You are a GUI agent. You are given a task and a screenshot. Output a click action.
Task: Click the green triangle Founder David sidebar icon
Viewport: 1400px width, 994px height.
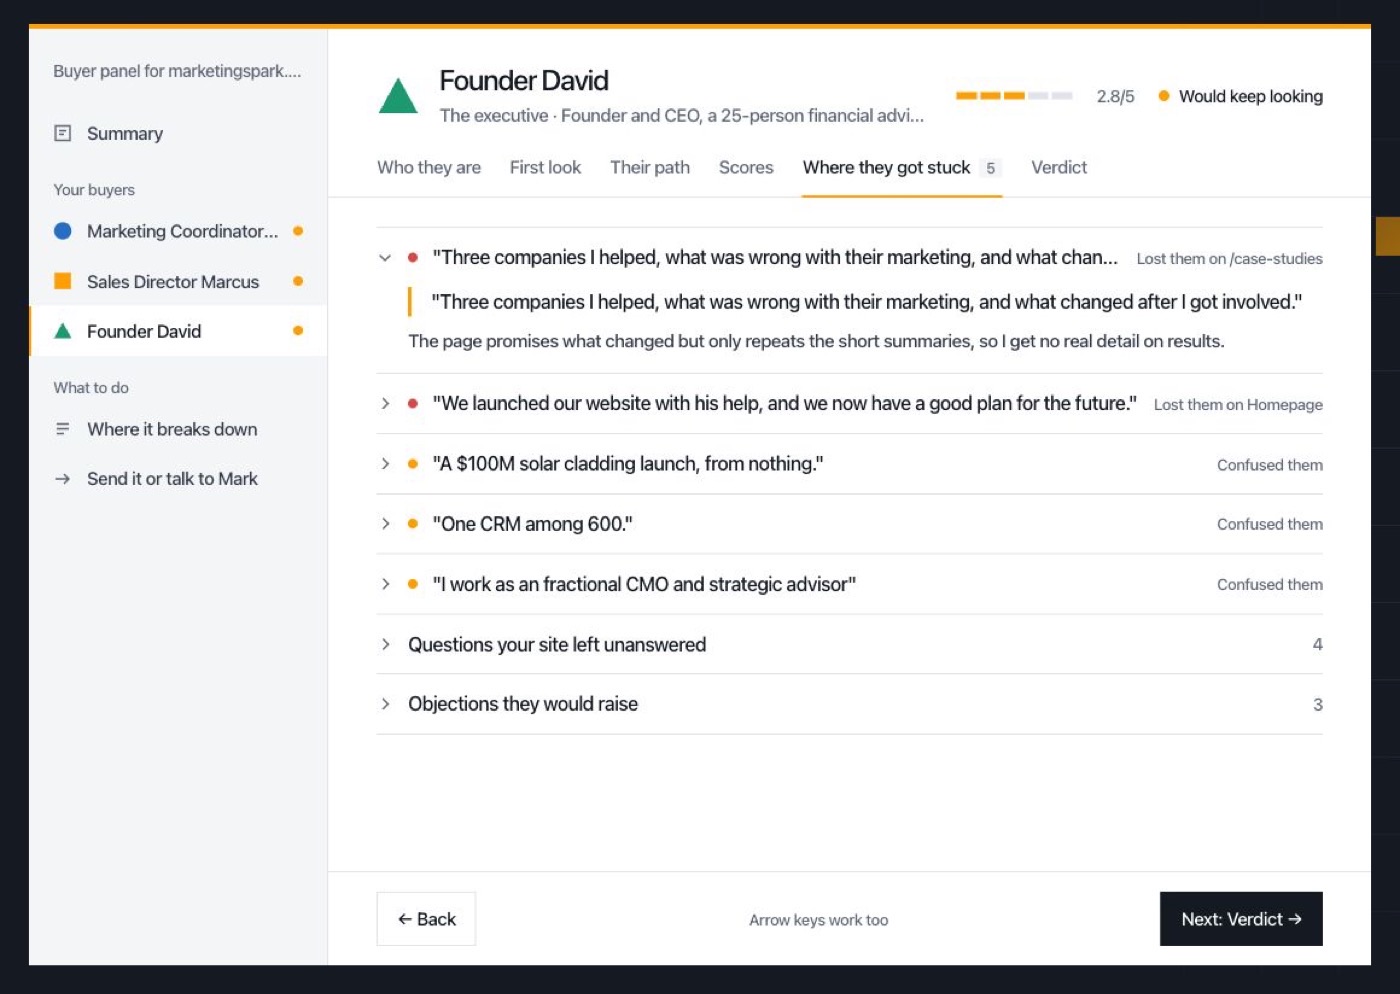pyautogui.click(x=62, y=331)
